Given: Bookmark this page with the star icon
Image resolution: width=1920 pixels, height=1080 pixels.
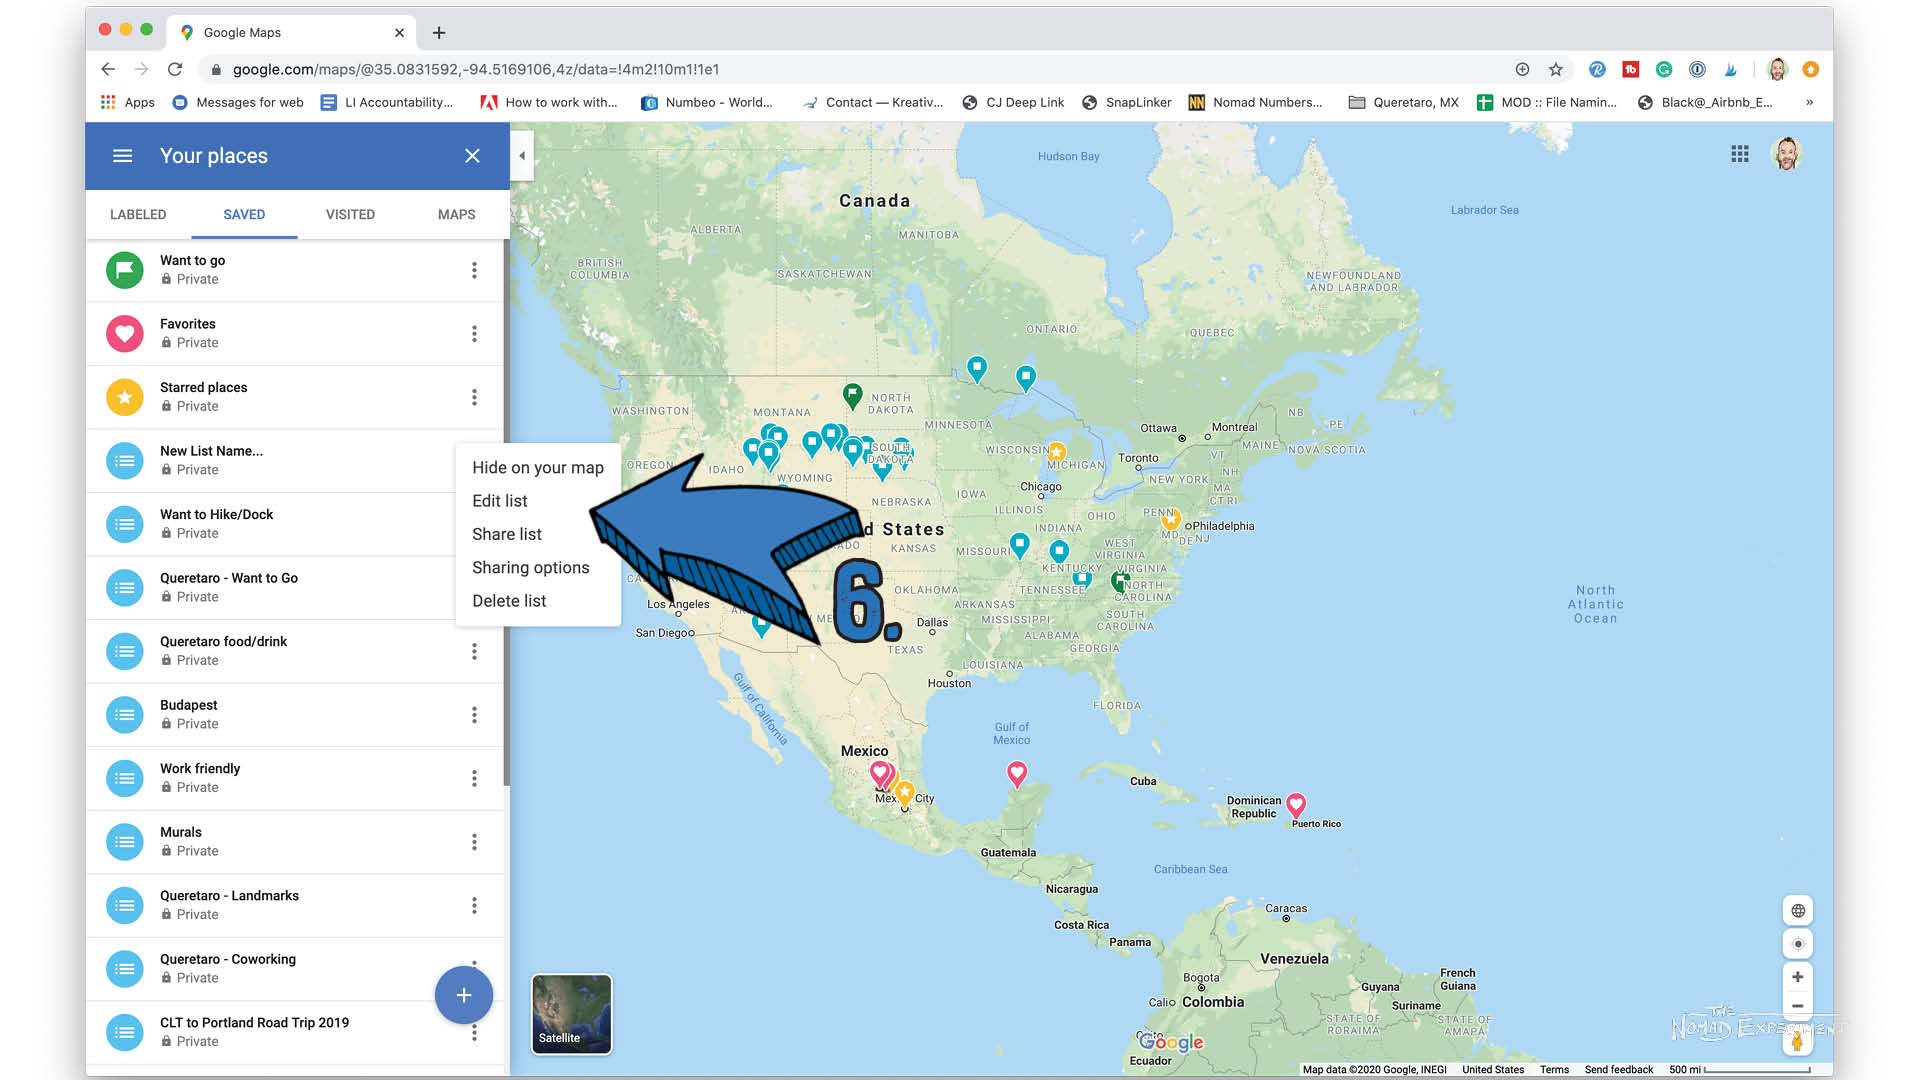Looking at the screenshot, I should click(1555, 69).
